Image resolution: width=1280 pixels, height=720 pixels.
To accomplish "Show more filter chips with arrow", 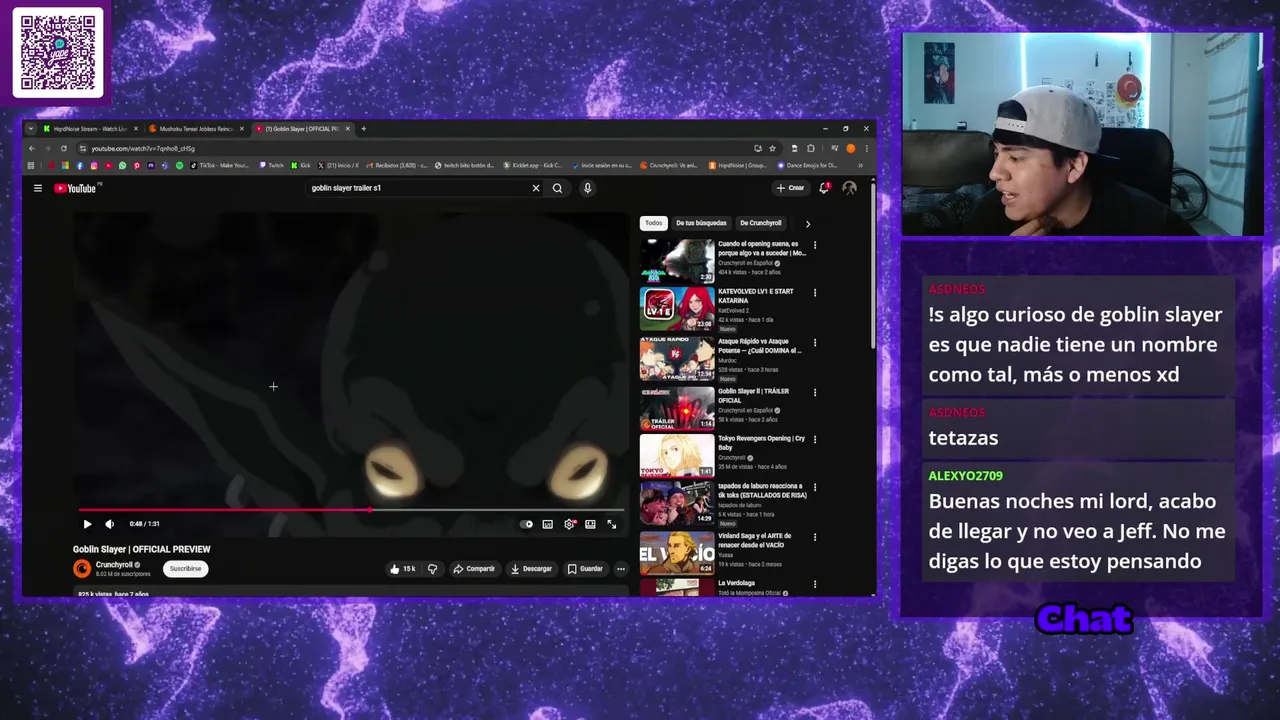I will click(x=807, y=223).
